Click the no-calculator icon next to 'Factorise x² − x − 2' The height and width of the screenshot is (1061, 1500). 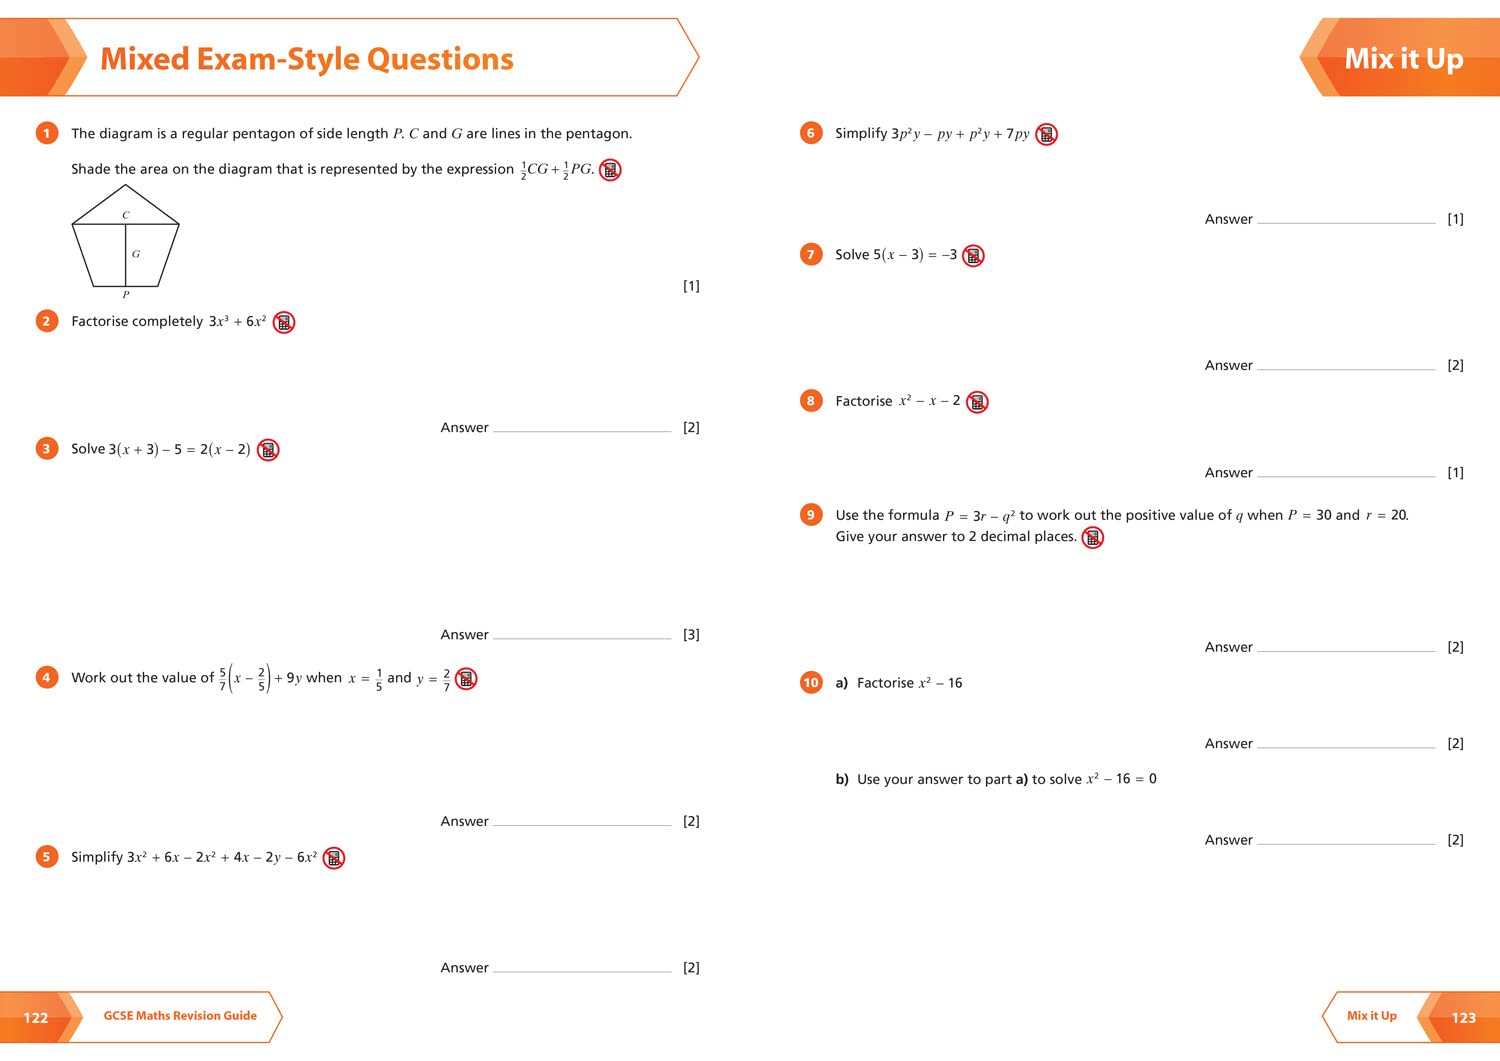[977, 402]
